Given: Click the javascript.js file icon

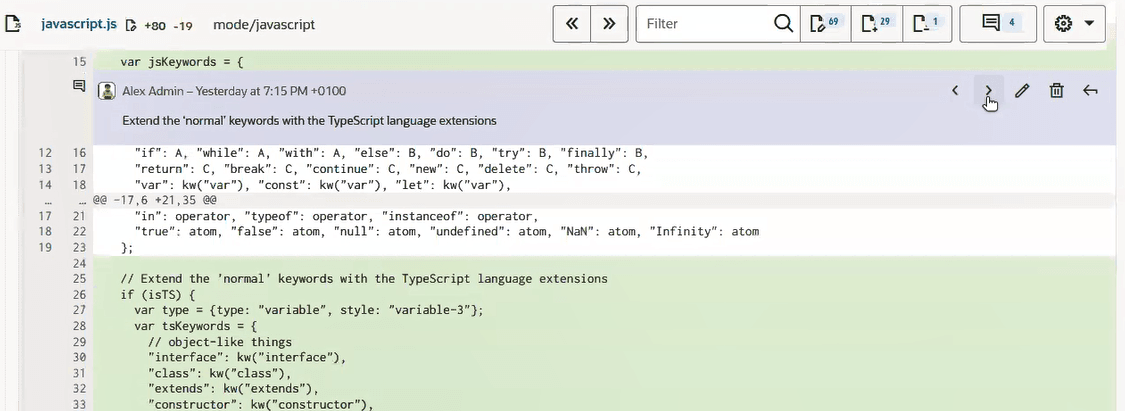Looking at the screenshot, I should click(x=13, y=24).
